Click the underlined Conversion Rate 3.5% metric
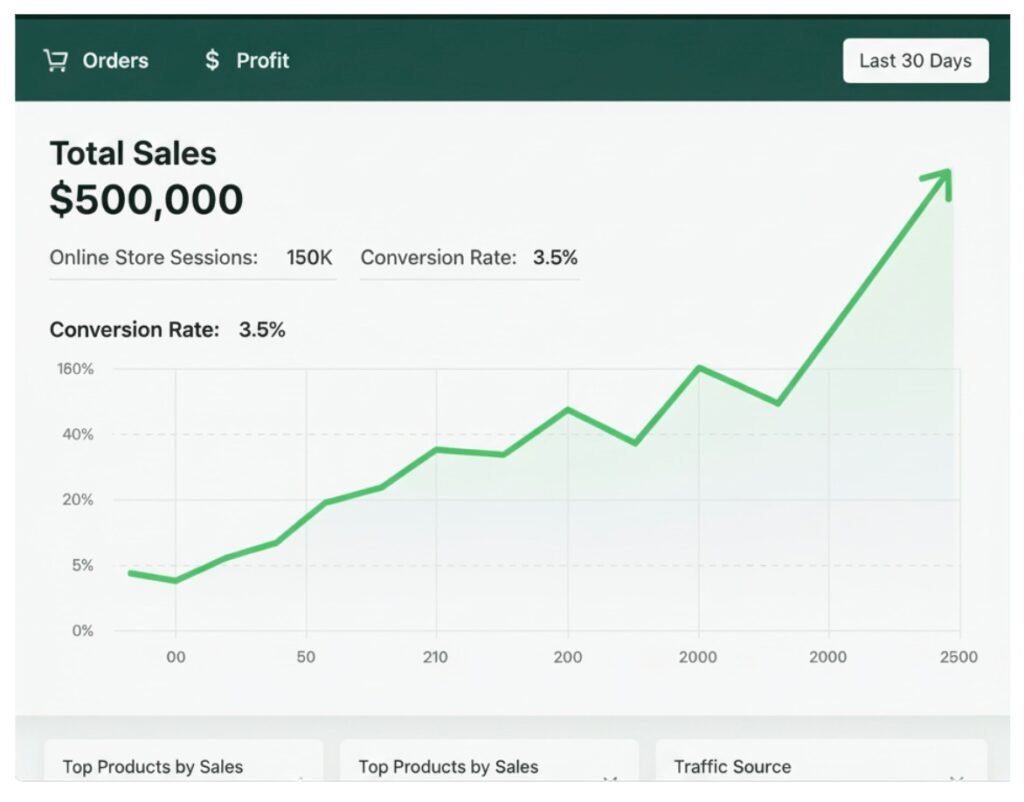 coord(469,258)
